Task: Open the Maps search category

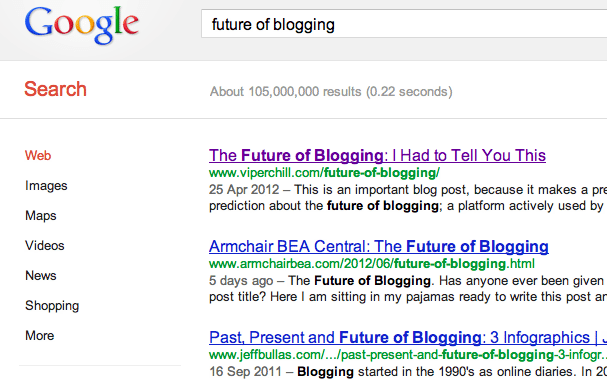Action: click(41, 216)
